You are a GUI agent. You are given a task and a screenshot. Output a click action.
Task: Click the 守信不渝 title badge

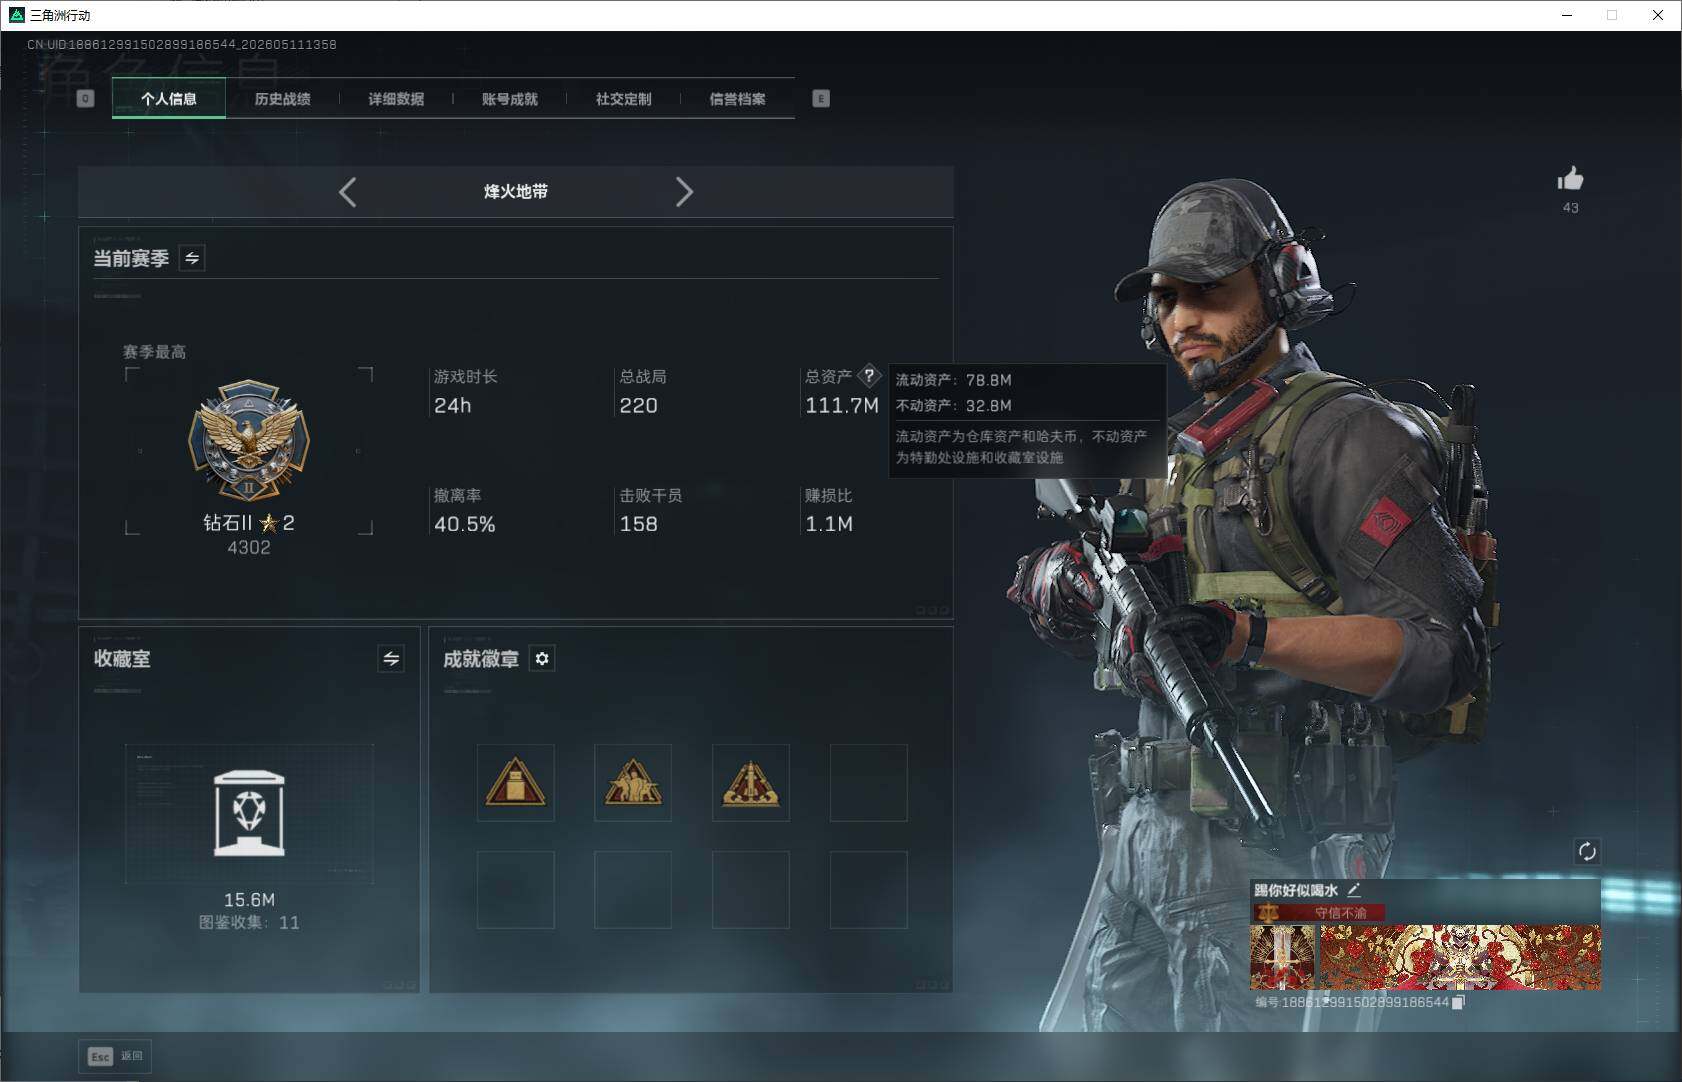[1319, 912]
